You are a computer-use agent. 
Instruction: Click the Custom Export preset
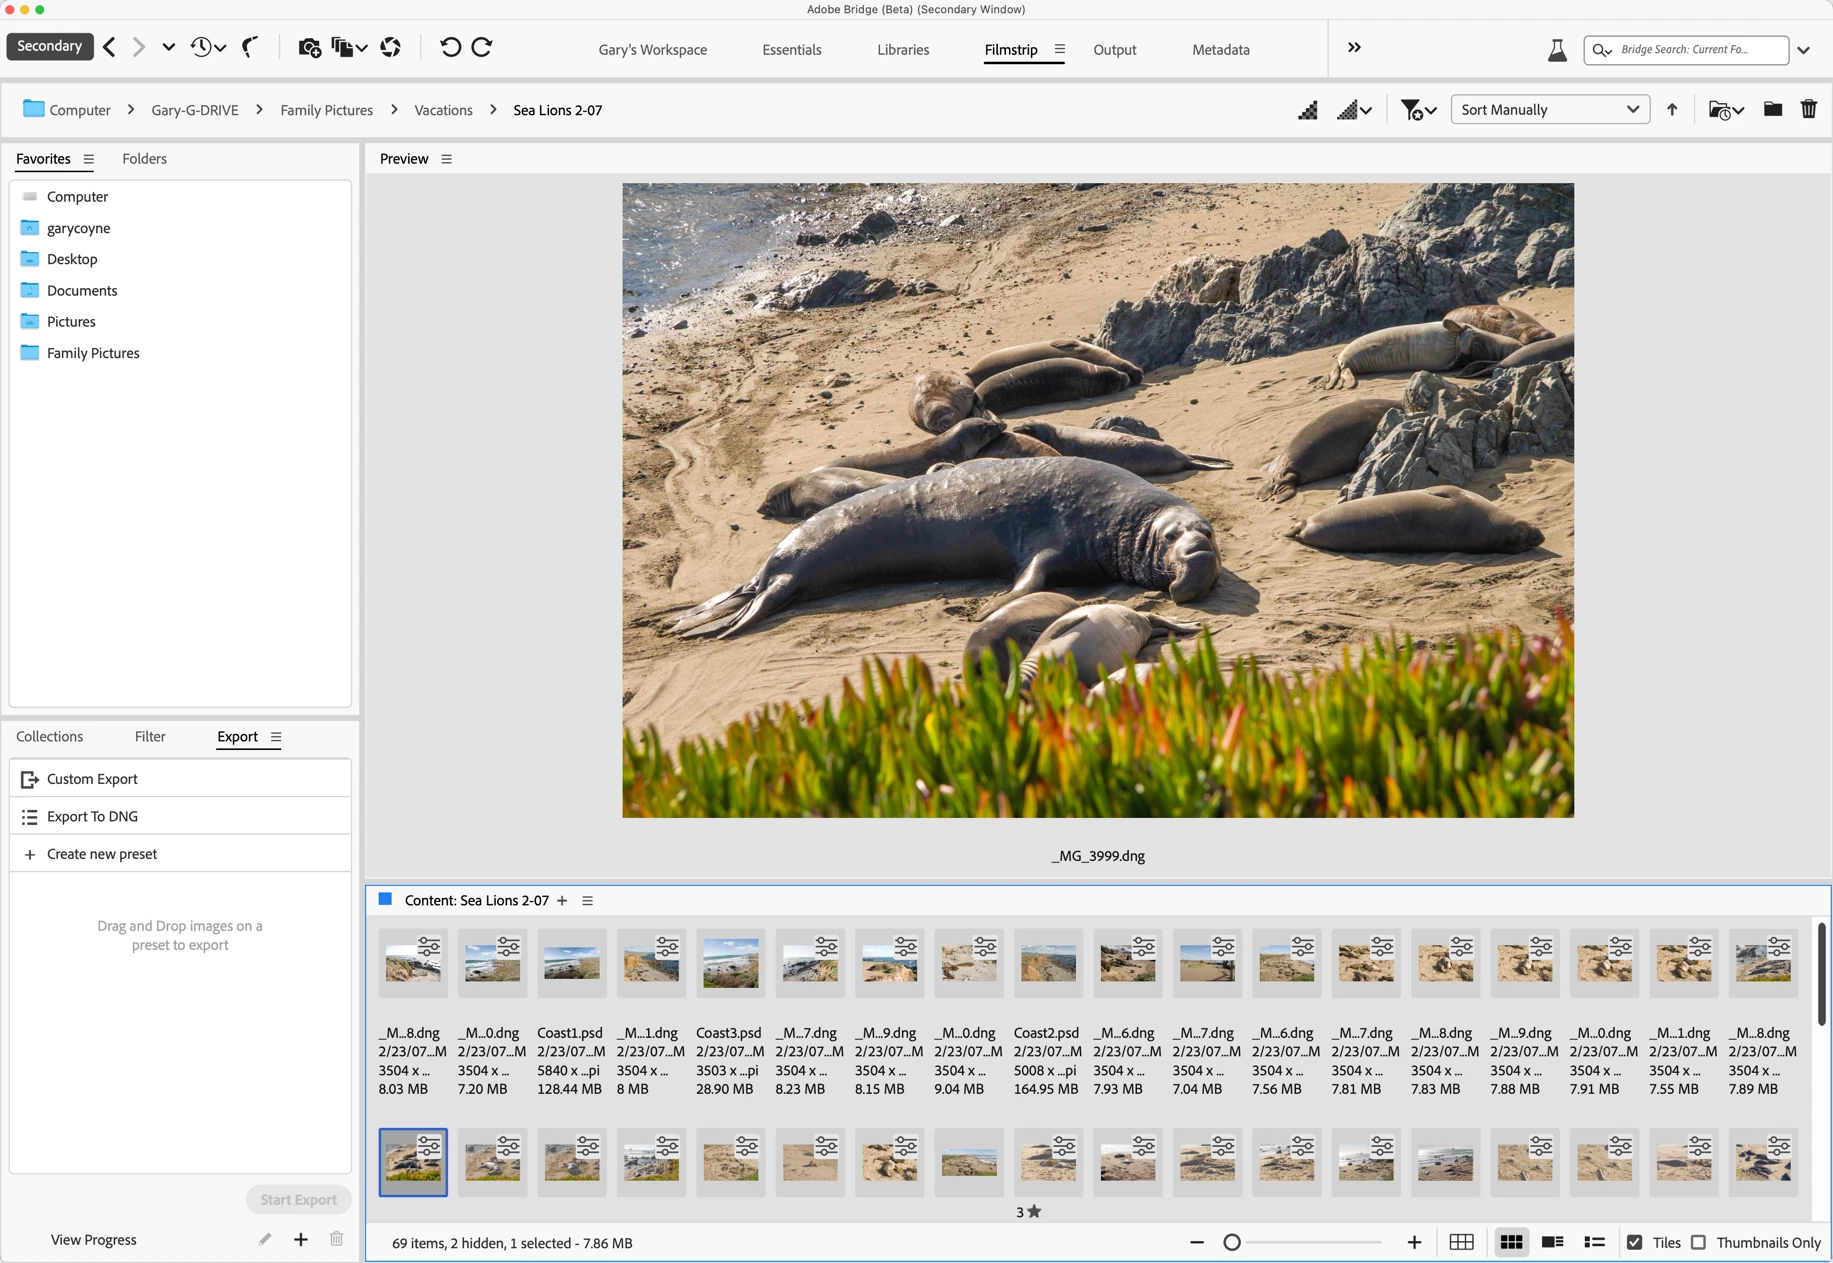(x=92, y=779)
